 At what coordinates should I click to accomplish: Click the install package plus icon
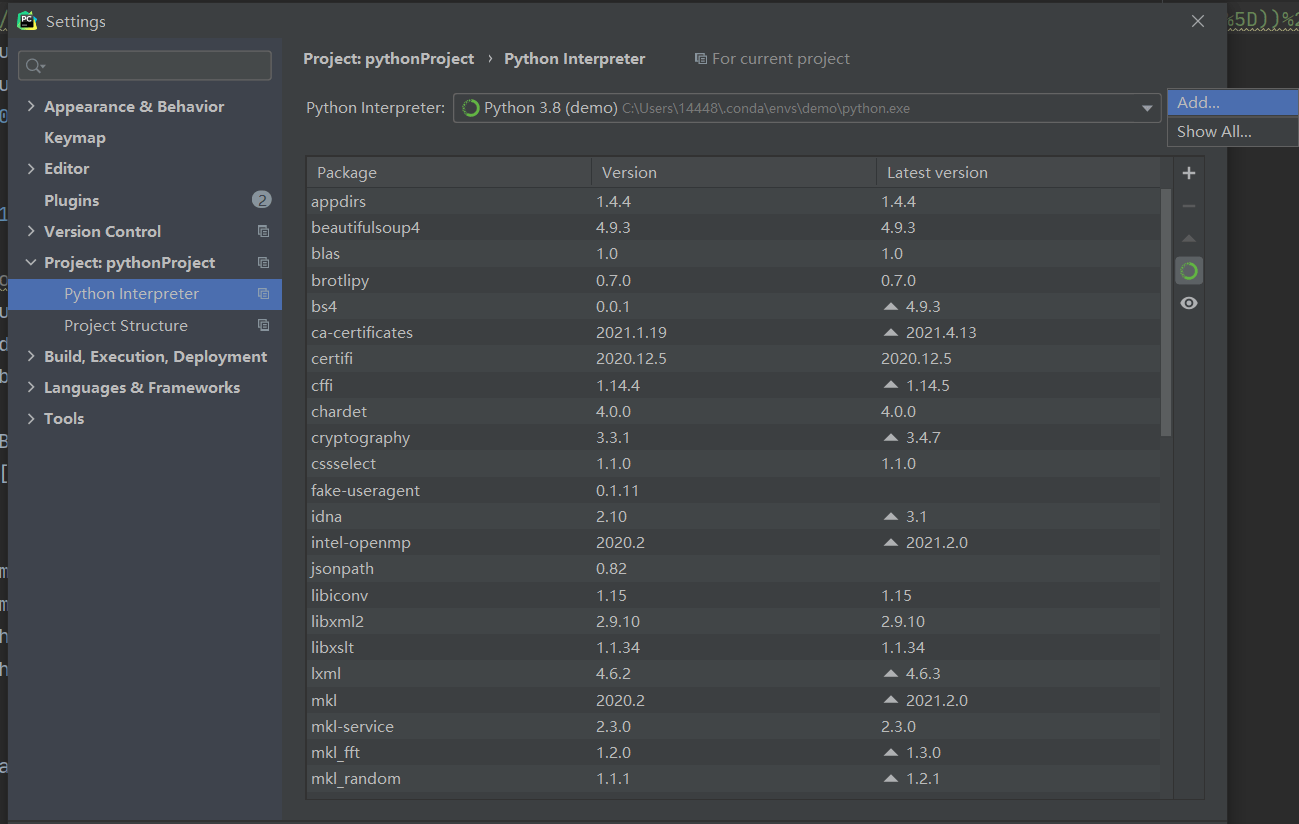1189,173
